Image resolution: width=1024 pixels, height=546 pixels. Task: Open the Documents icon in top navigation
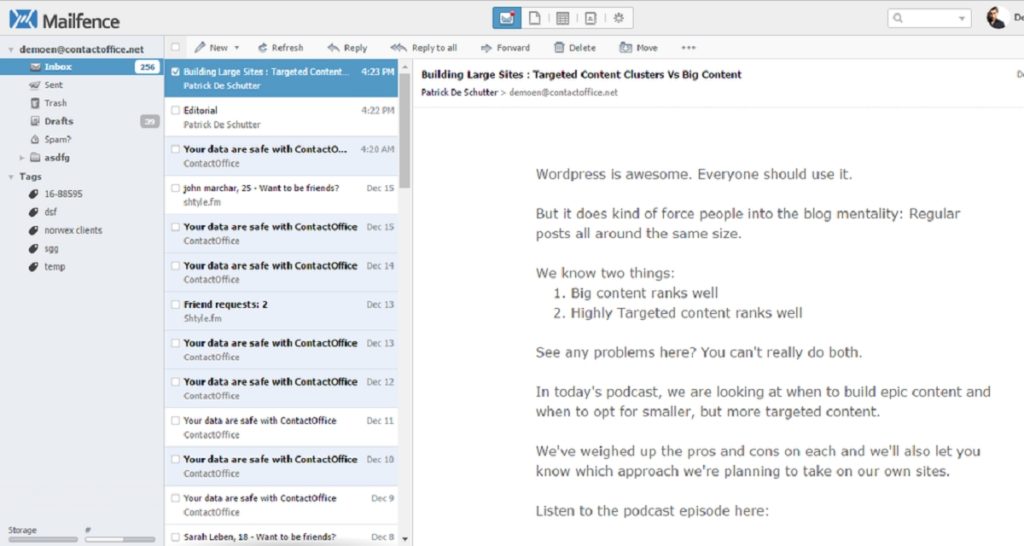(535, 18)
